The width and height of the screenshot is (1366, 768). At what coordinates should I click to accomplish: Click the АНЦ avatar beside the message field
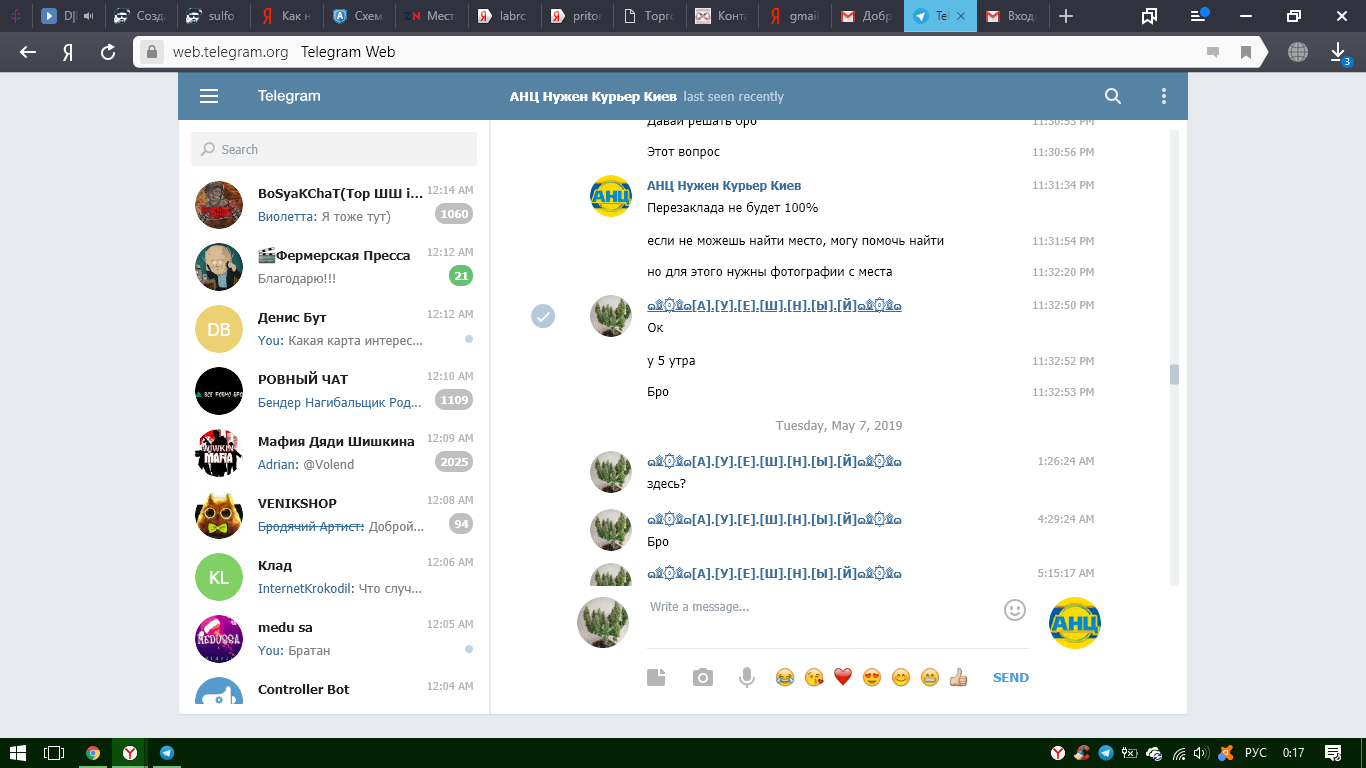click(1075, 623)
